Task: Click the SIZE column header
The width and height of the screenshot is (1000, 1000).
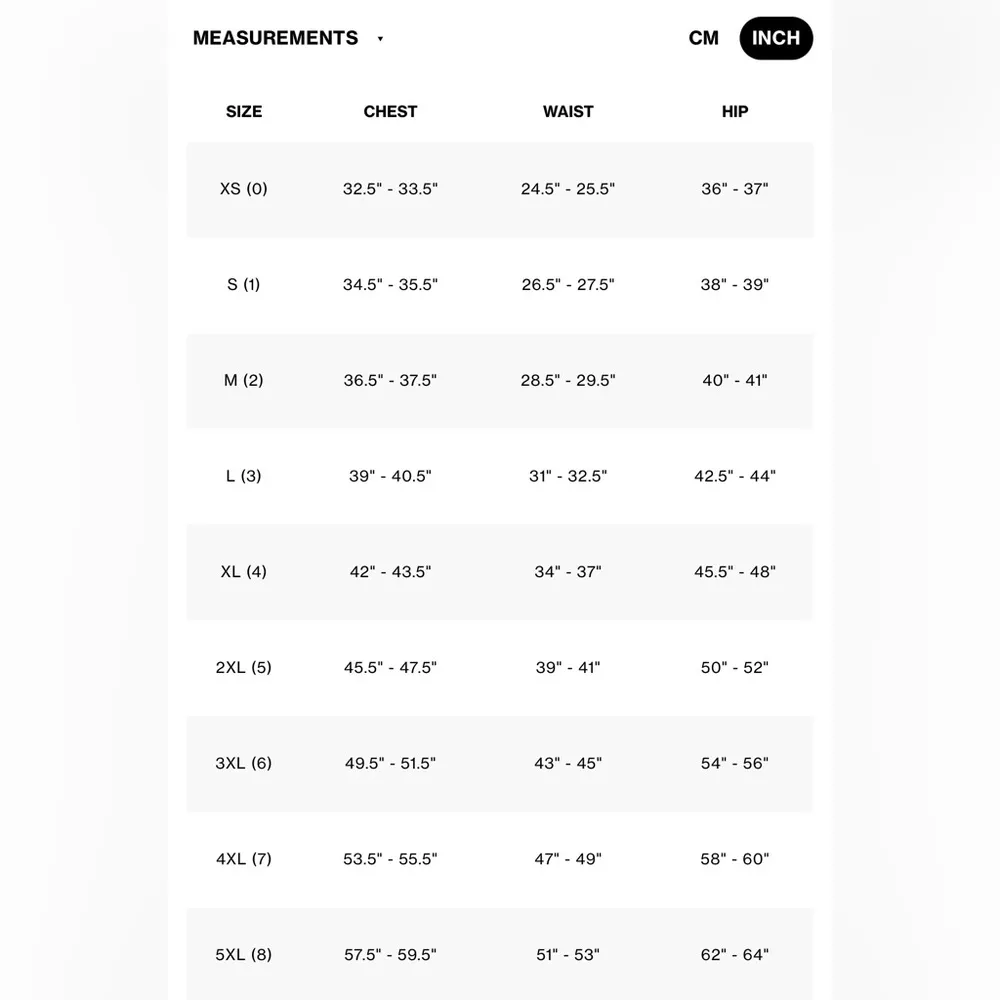Action: point(244,111)
